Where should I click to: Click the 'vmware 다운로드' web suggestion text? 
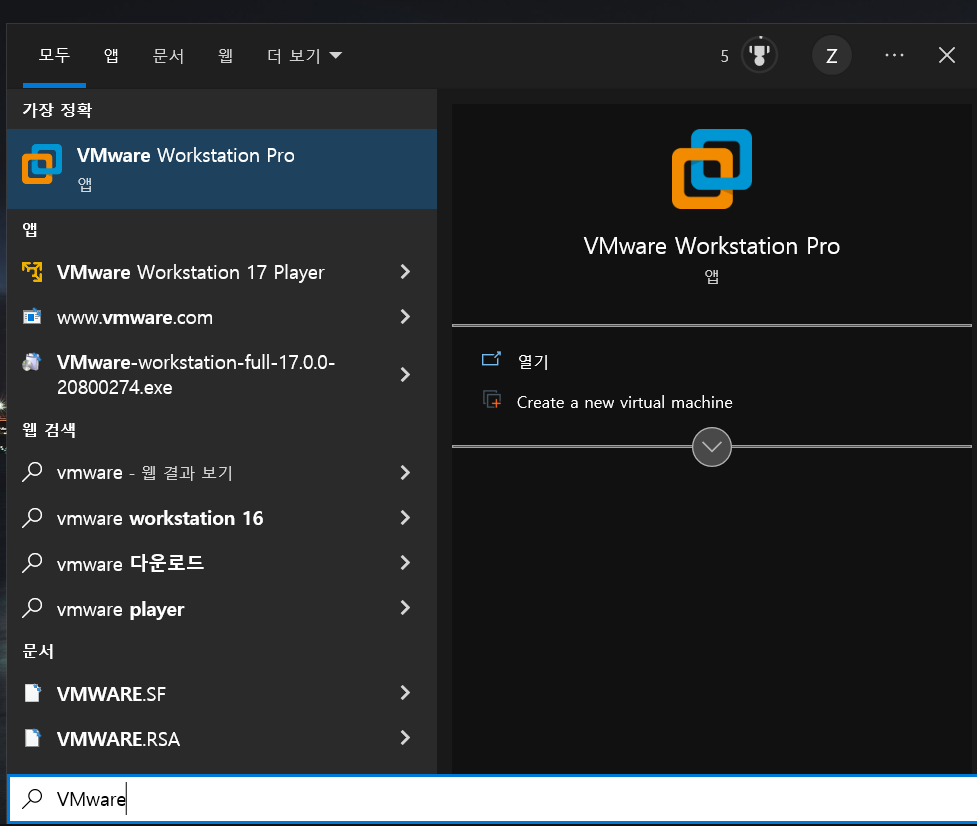(x=130, y=564)
